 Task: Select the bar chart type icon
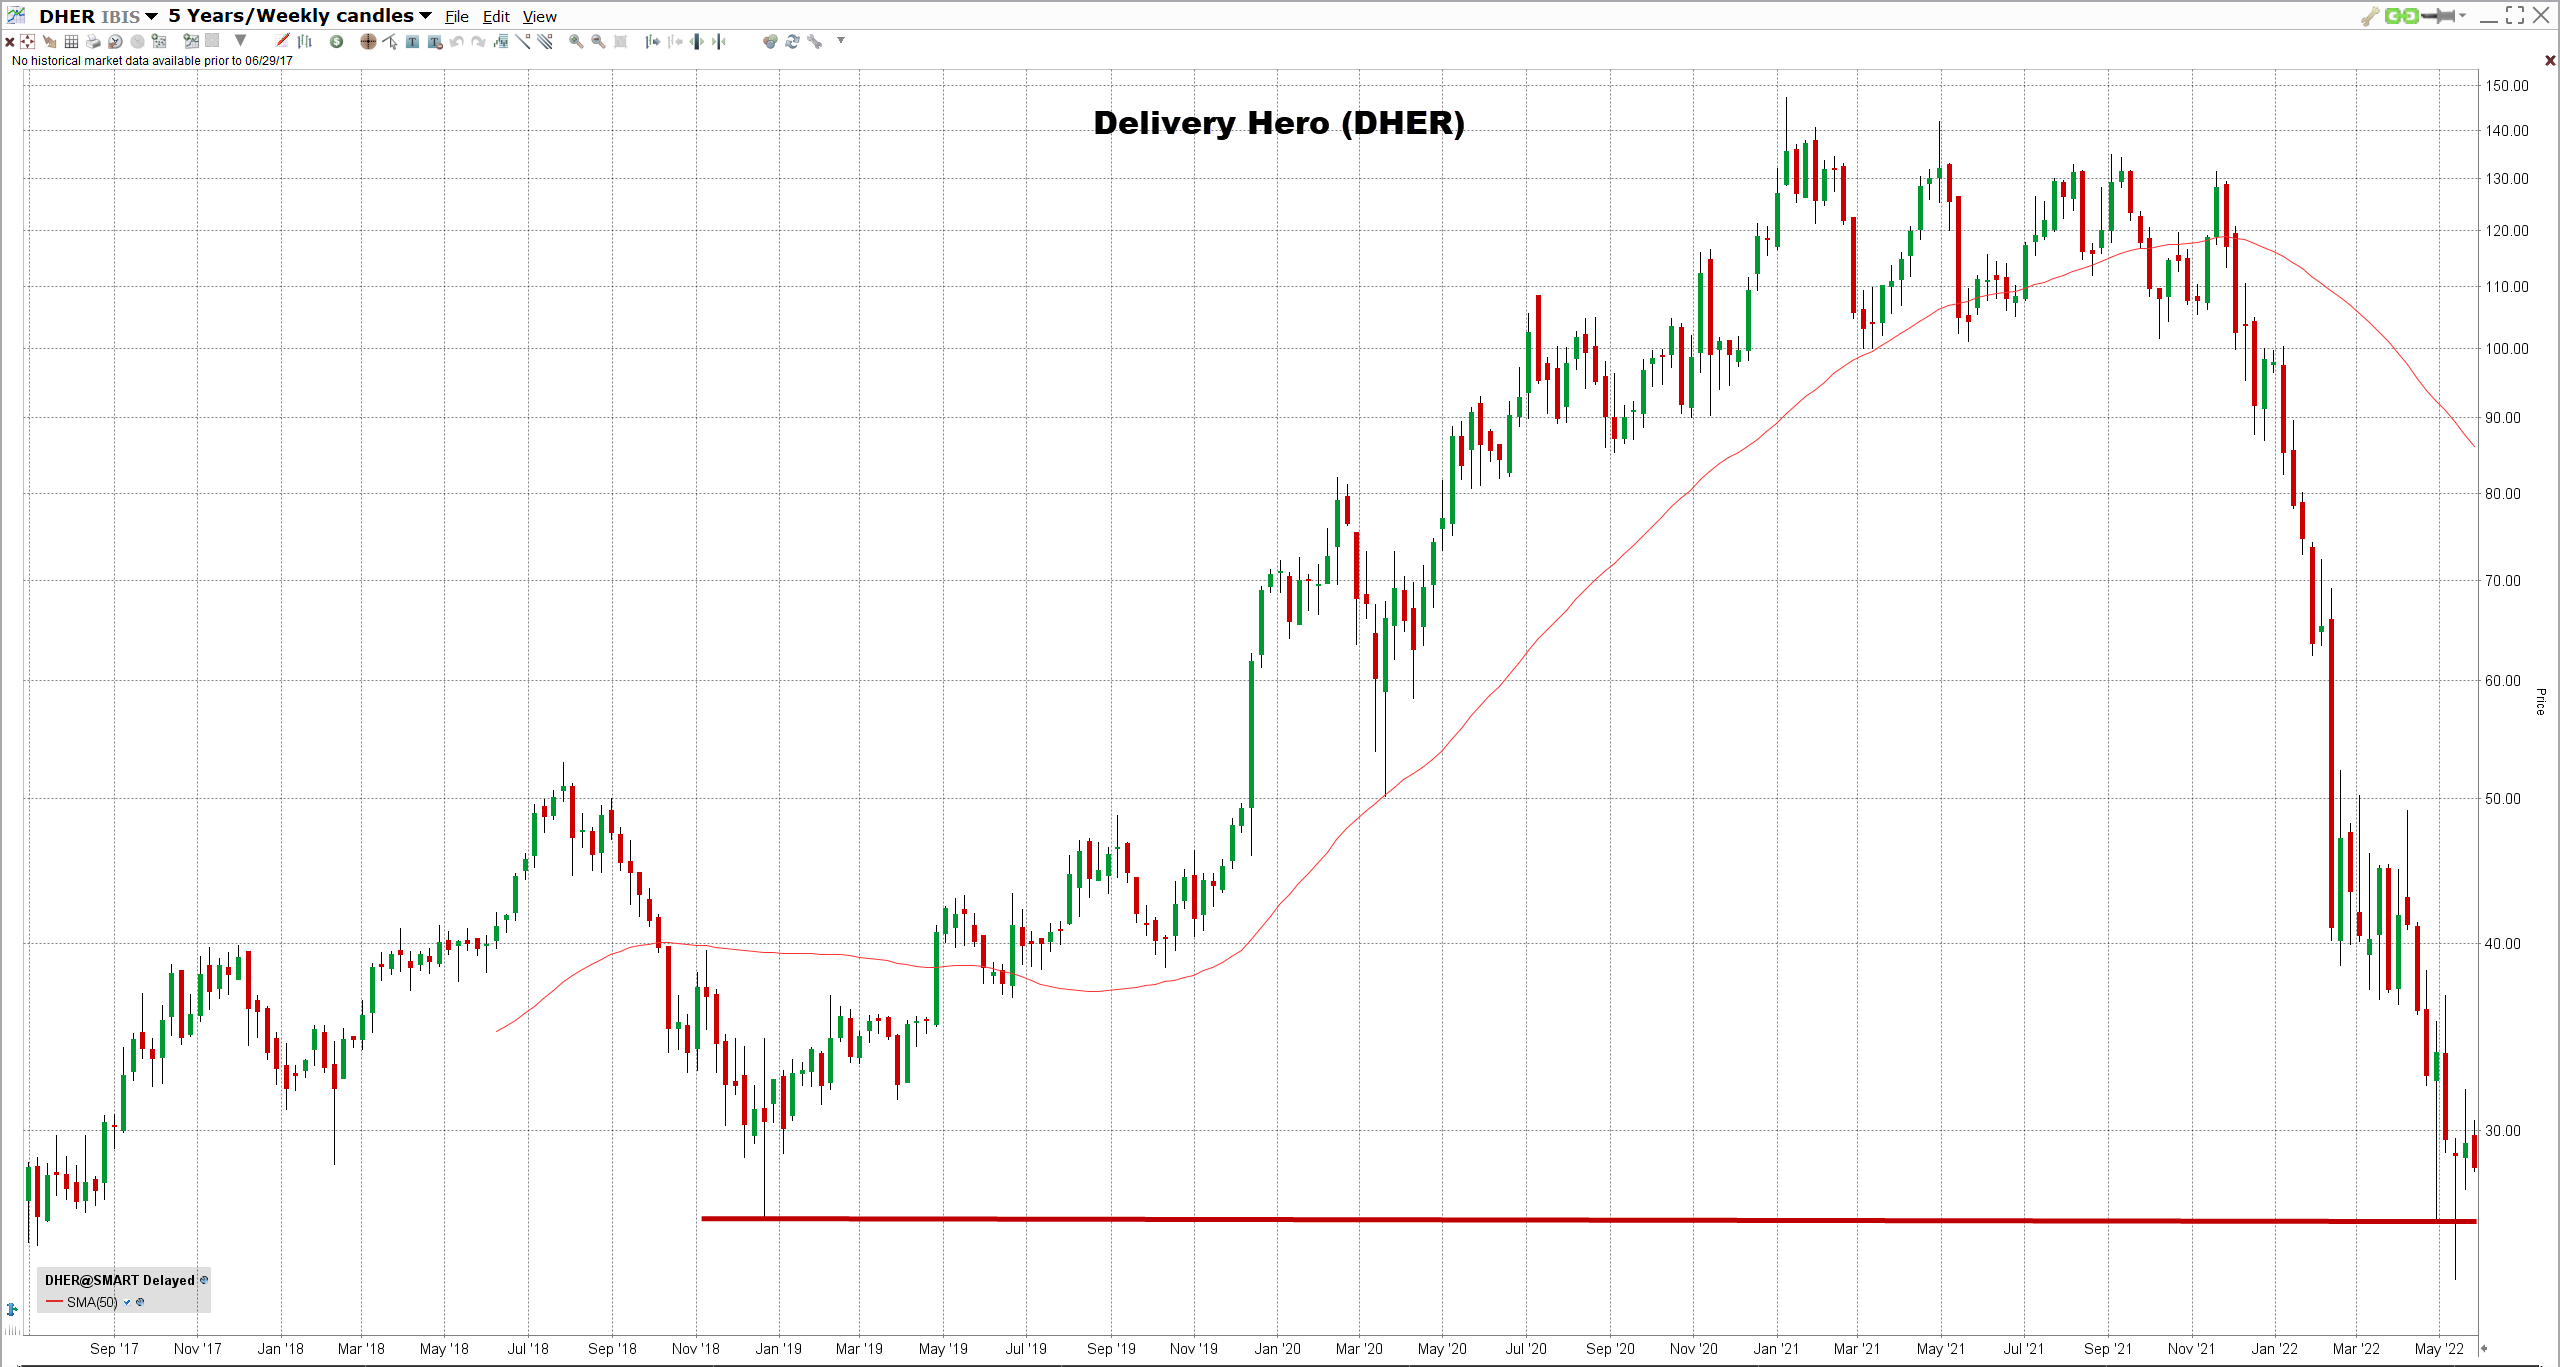click(x=304, y=41)
